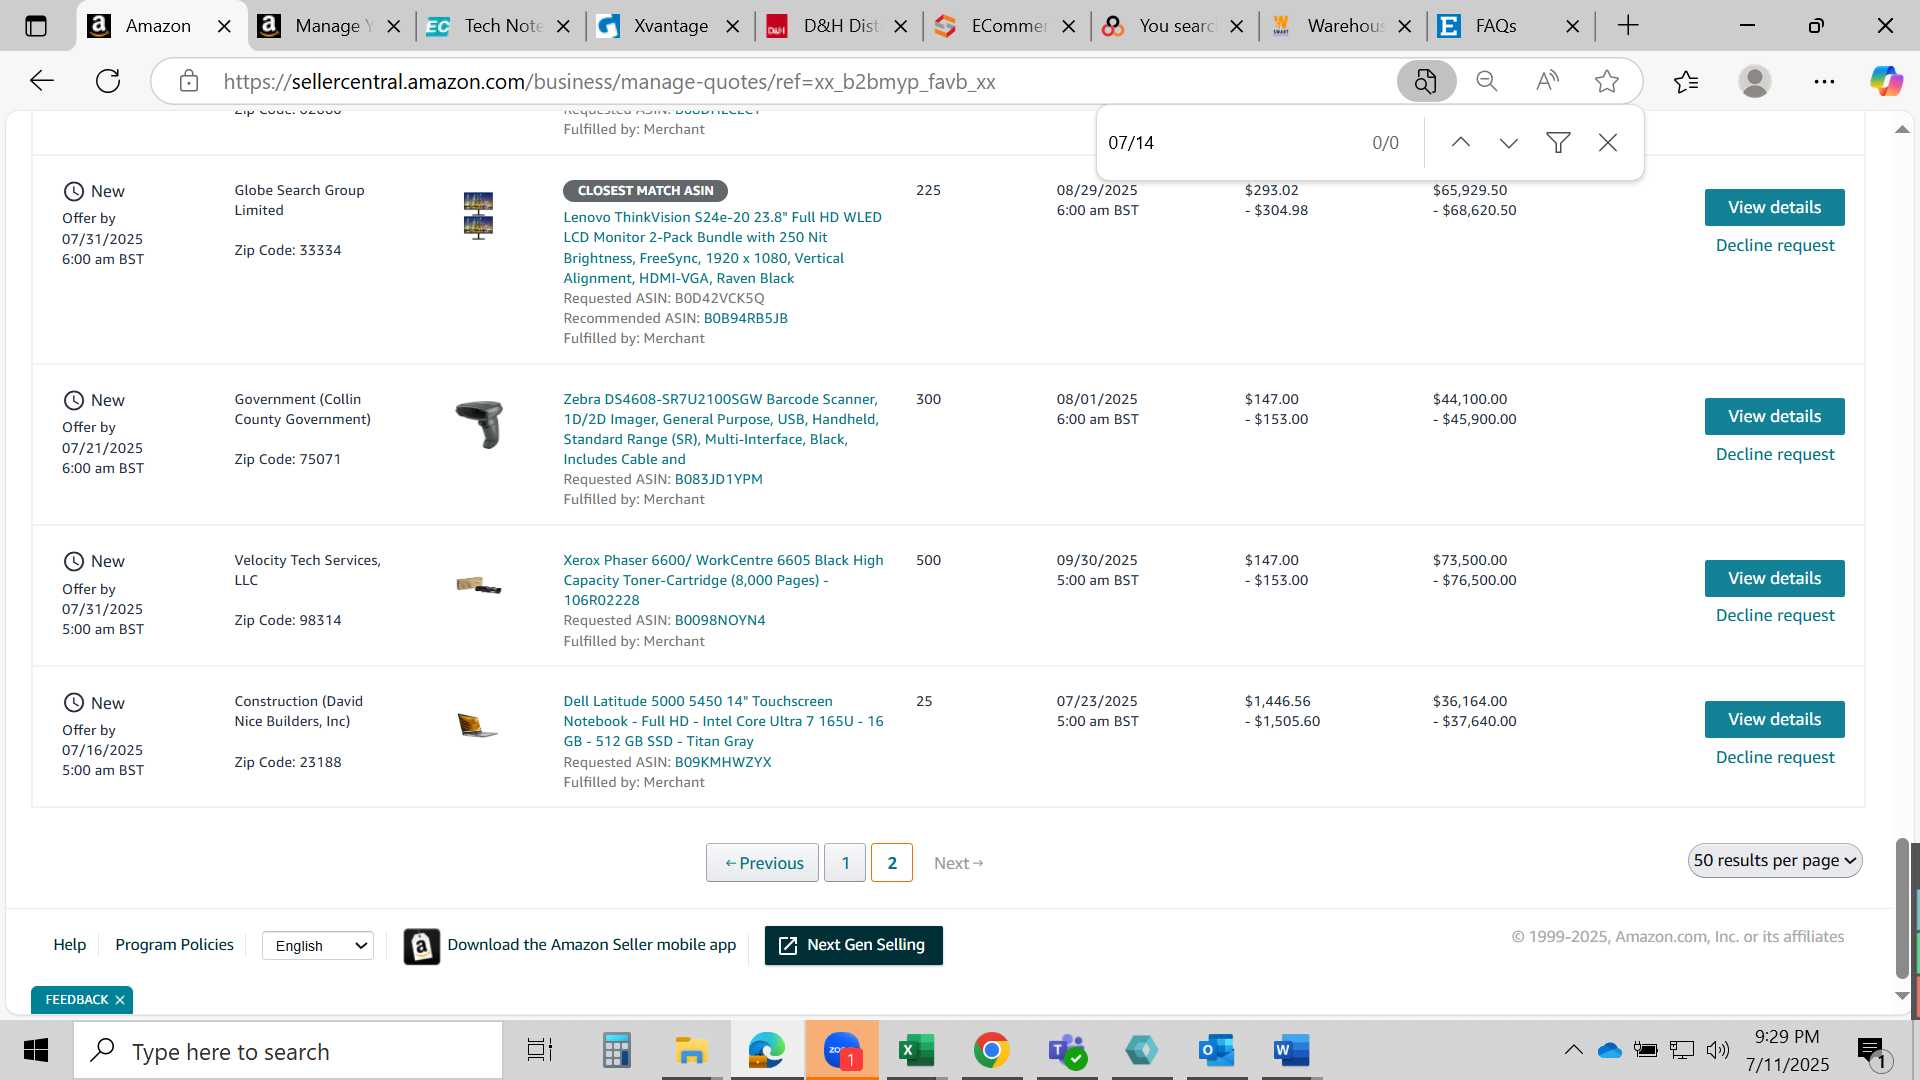
Task: Switch to the Warehous tab
Action: click(1343, 26)
